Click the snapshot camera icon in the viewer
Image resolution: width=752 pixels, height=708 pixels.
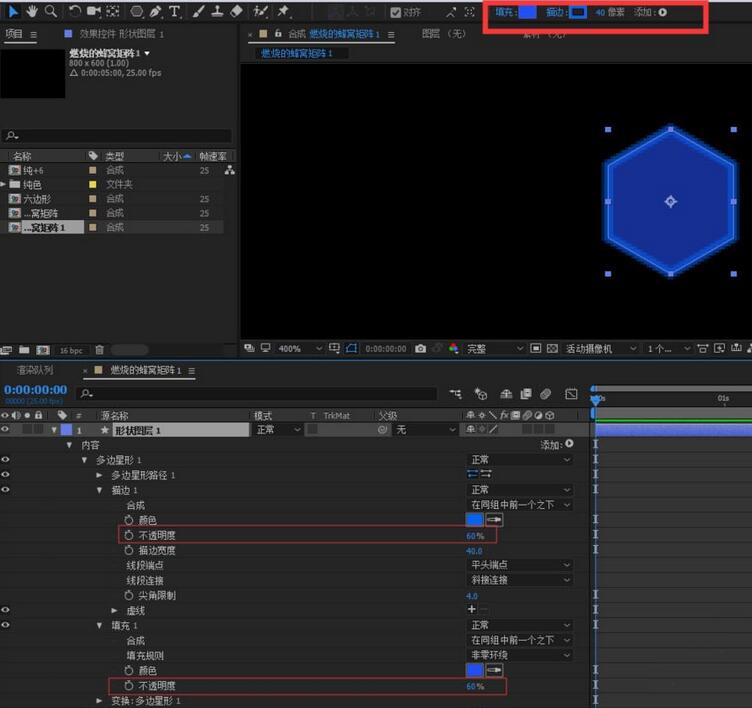point(421,349)
